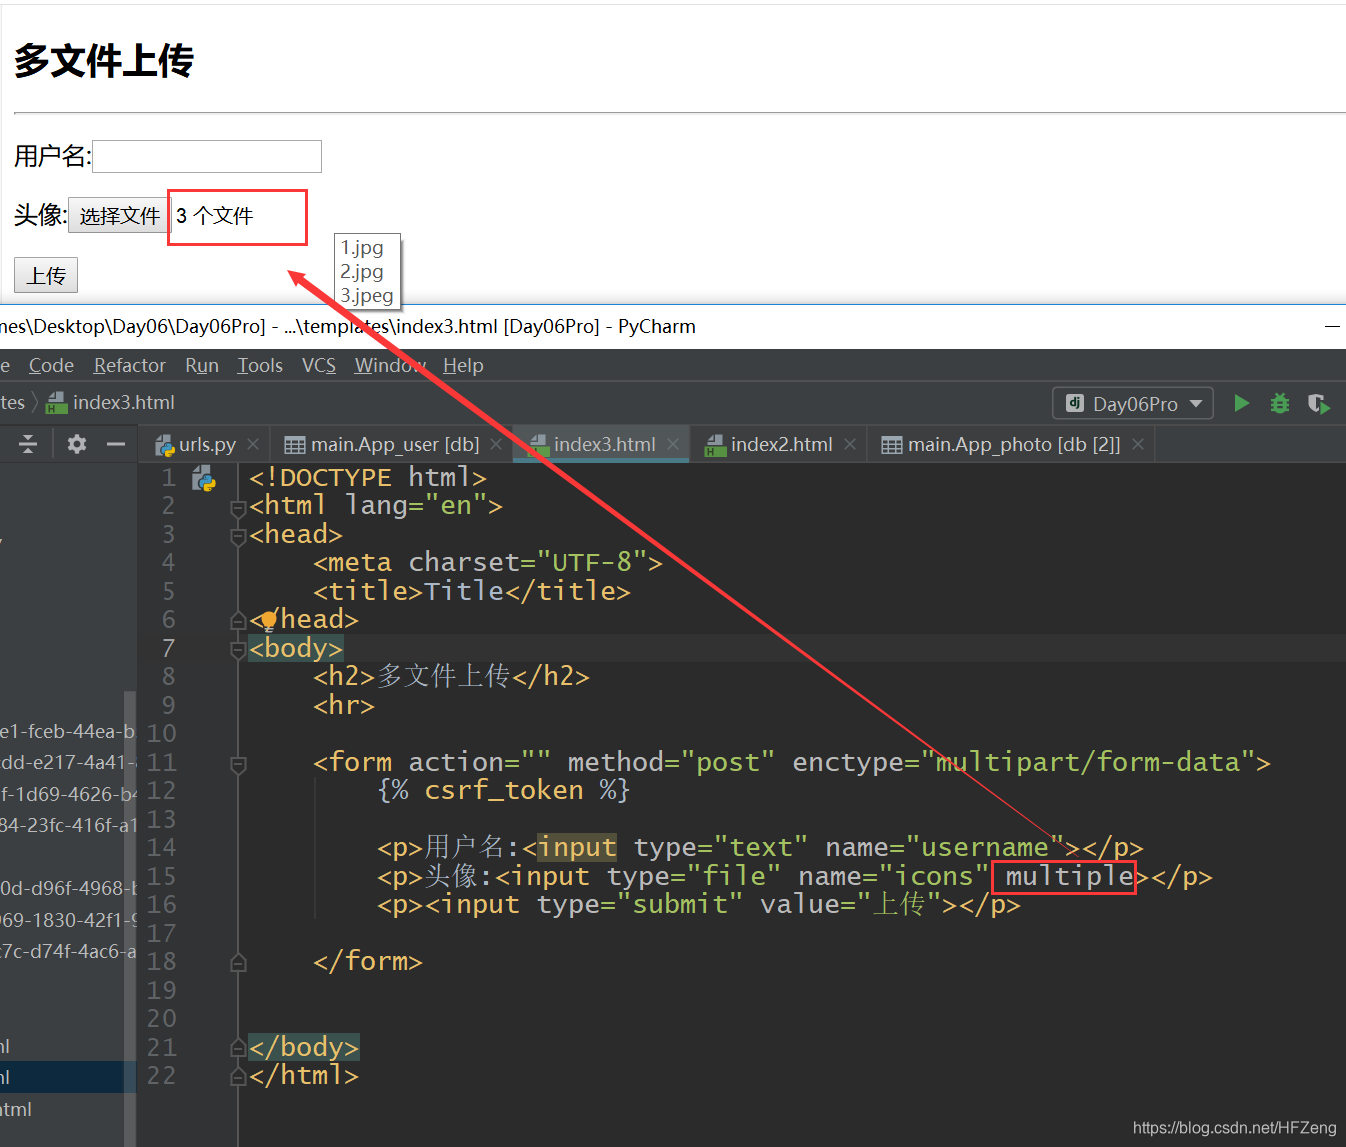Image resolution: width=1346 pixels, height=1147 pixels.
Task: Fold closing form tag on line 18
Action: click(x=238, y=963)
